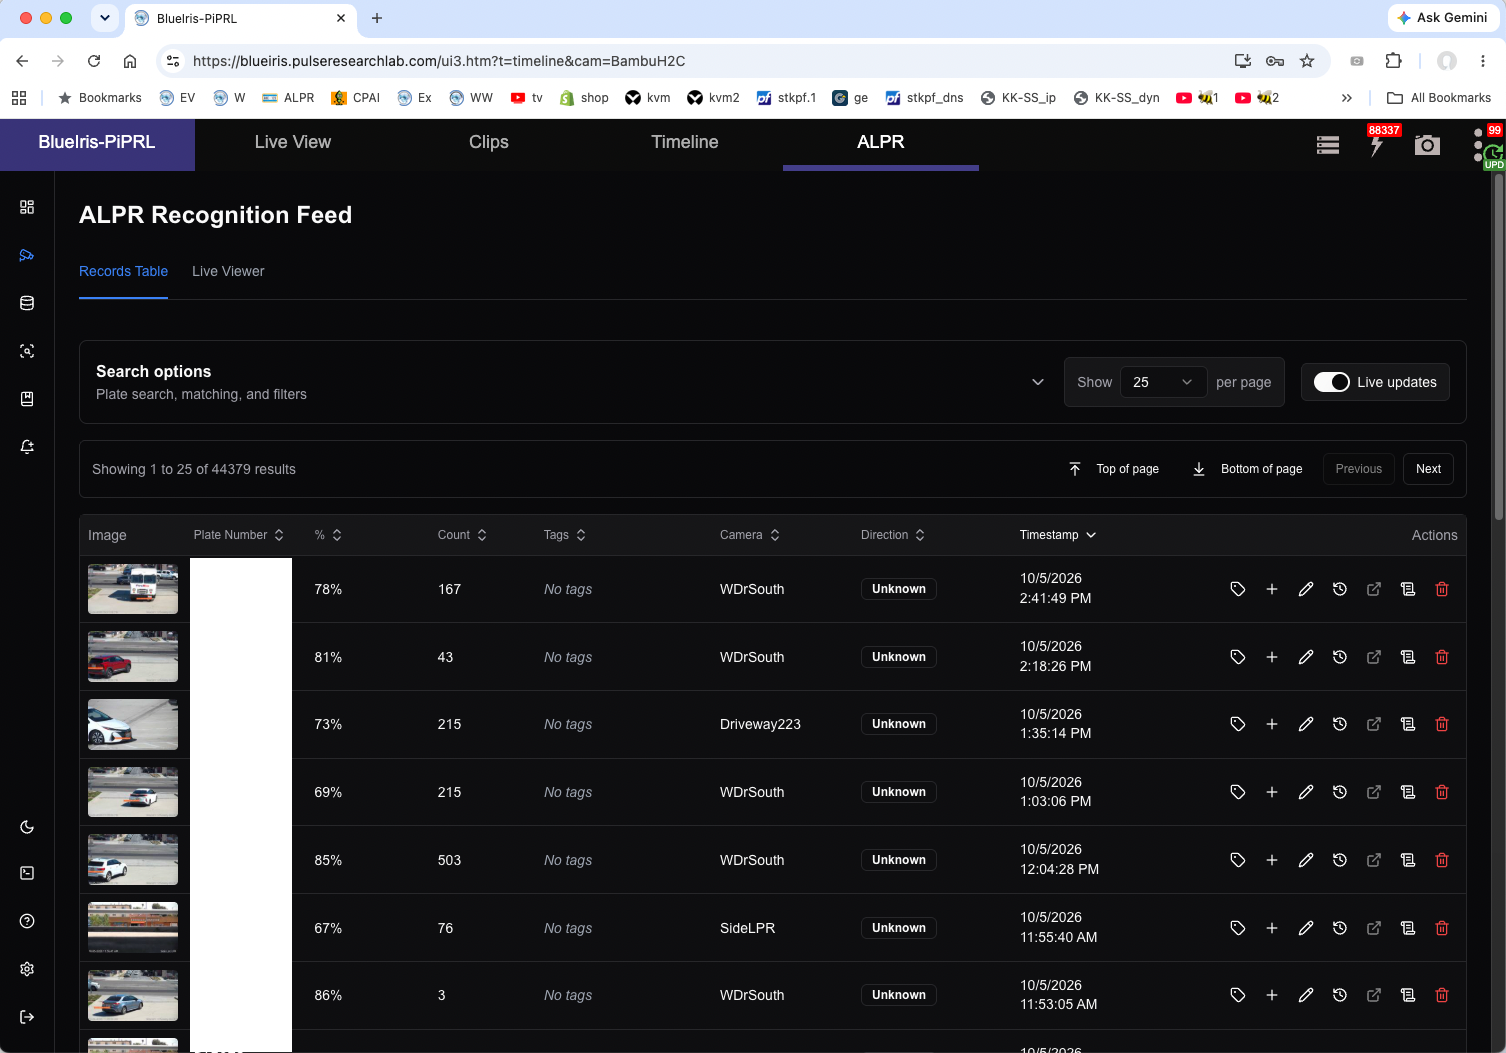Image resolution: width=1506 pixels, height=1053 pixels.
Task: Toggle the Live updates switch
Action: (1332, 382)
